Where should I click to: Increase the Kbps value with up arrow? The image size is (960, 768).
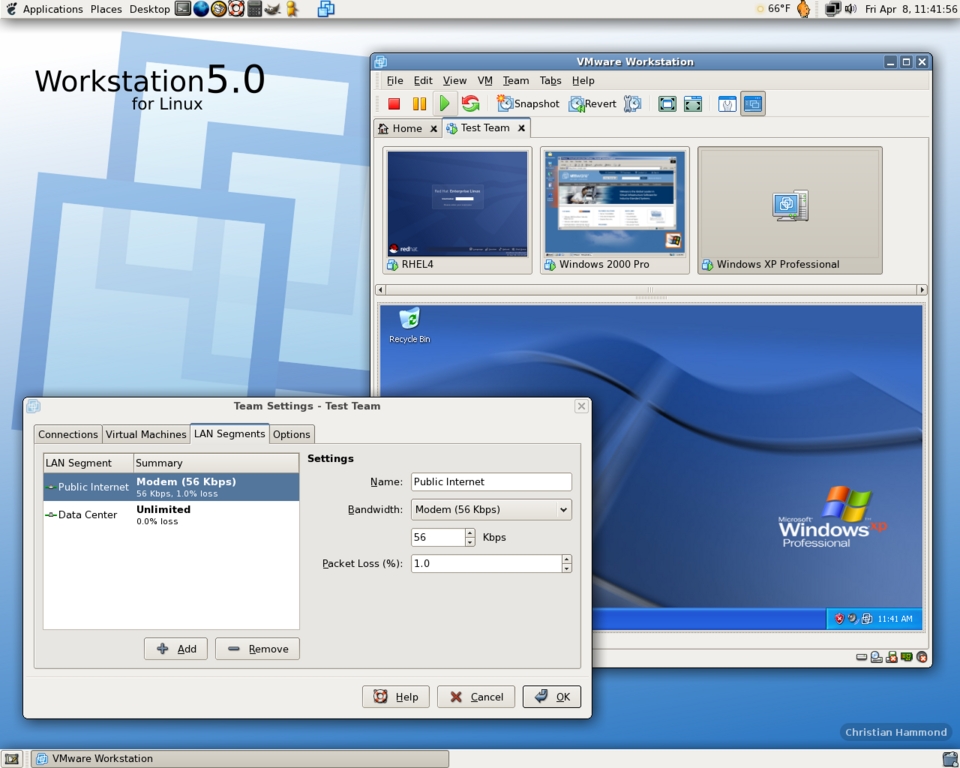pos(470,532)
